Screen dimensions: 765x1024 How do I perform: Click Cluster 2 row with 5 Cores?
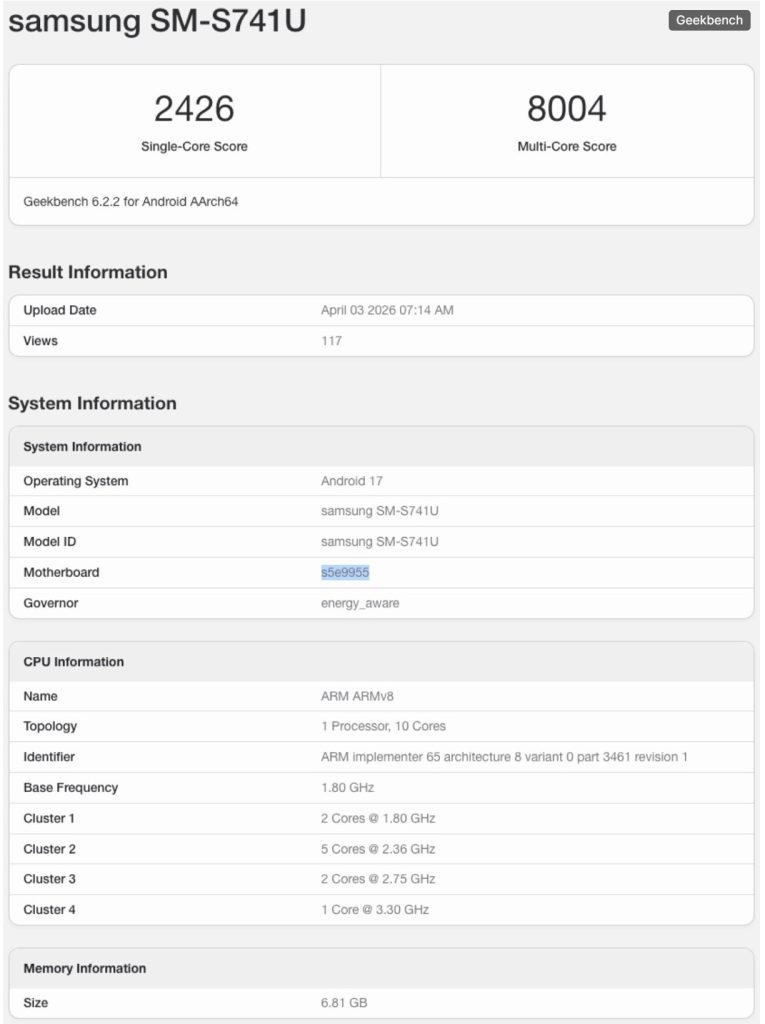click(382, 849)
